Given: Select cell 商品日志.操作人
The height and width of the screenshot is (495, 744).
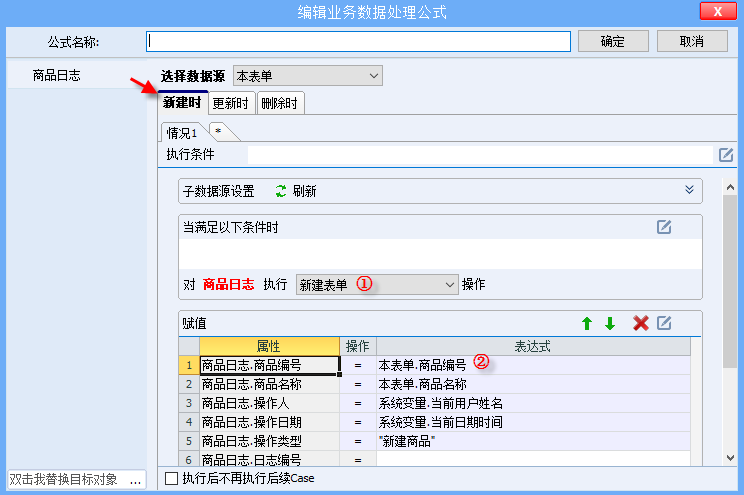Looking at the screenshot, I should (269, 403).
